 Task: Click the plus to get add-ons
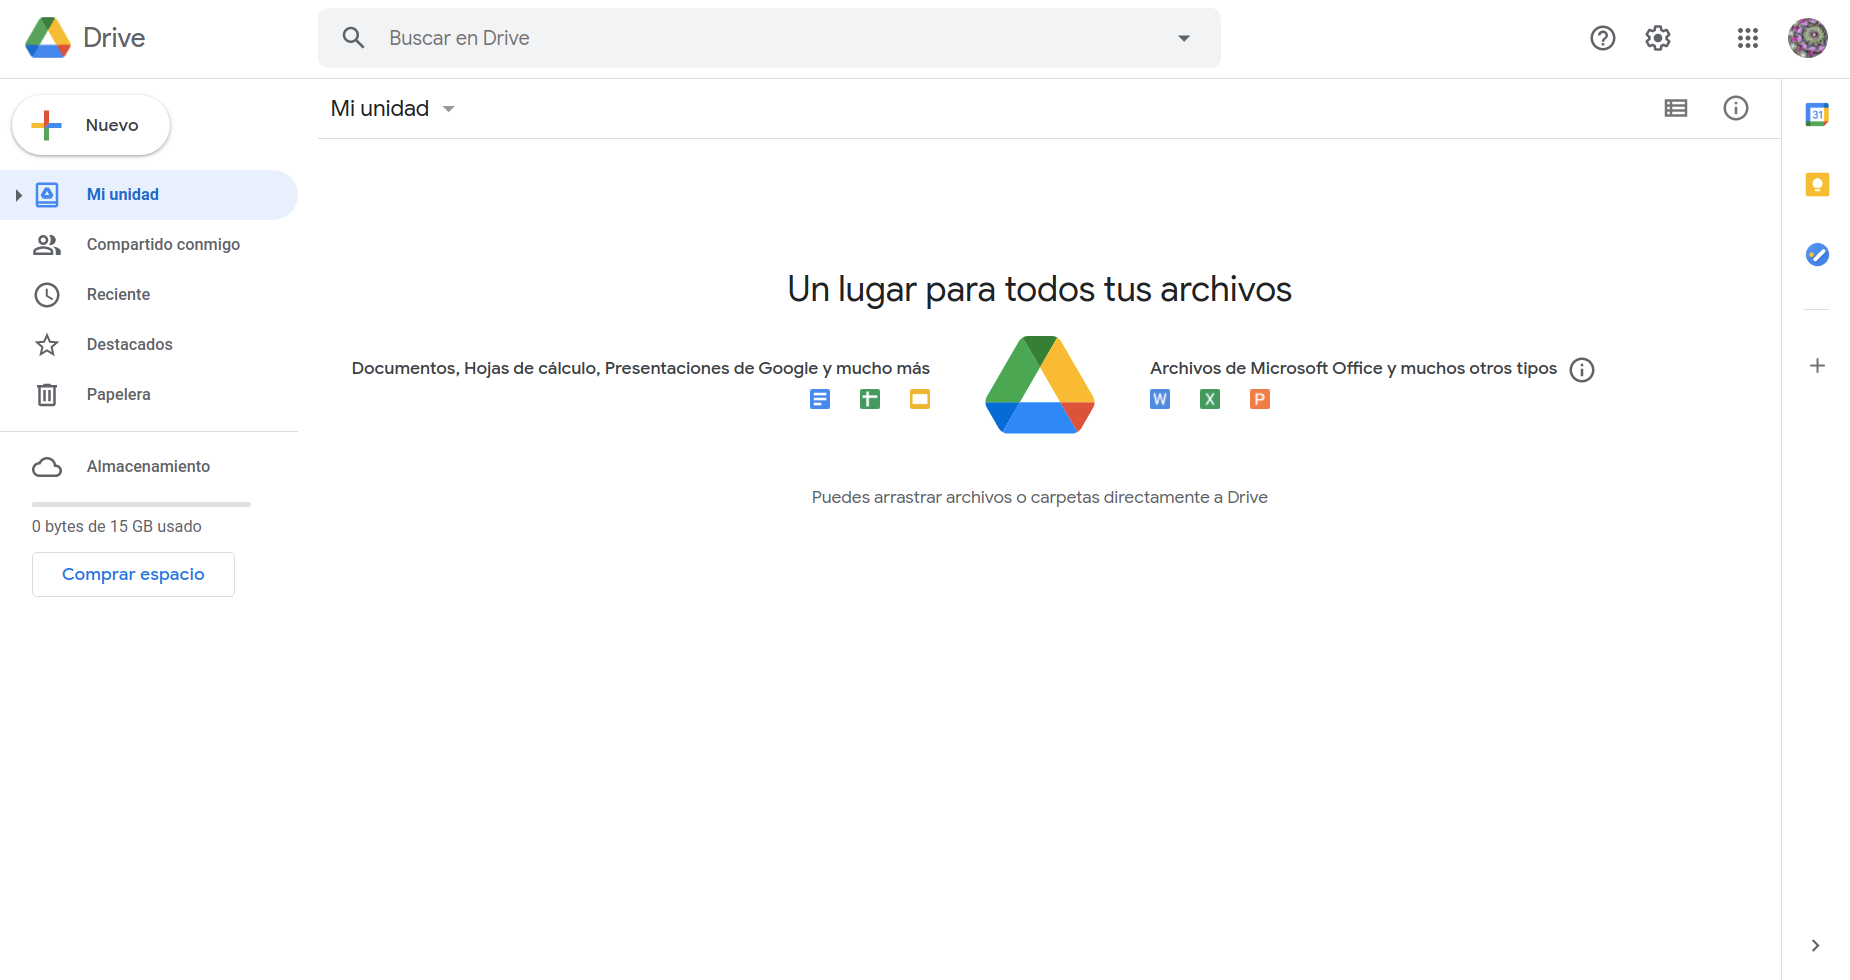1817,366
